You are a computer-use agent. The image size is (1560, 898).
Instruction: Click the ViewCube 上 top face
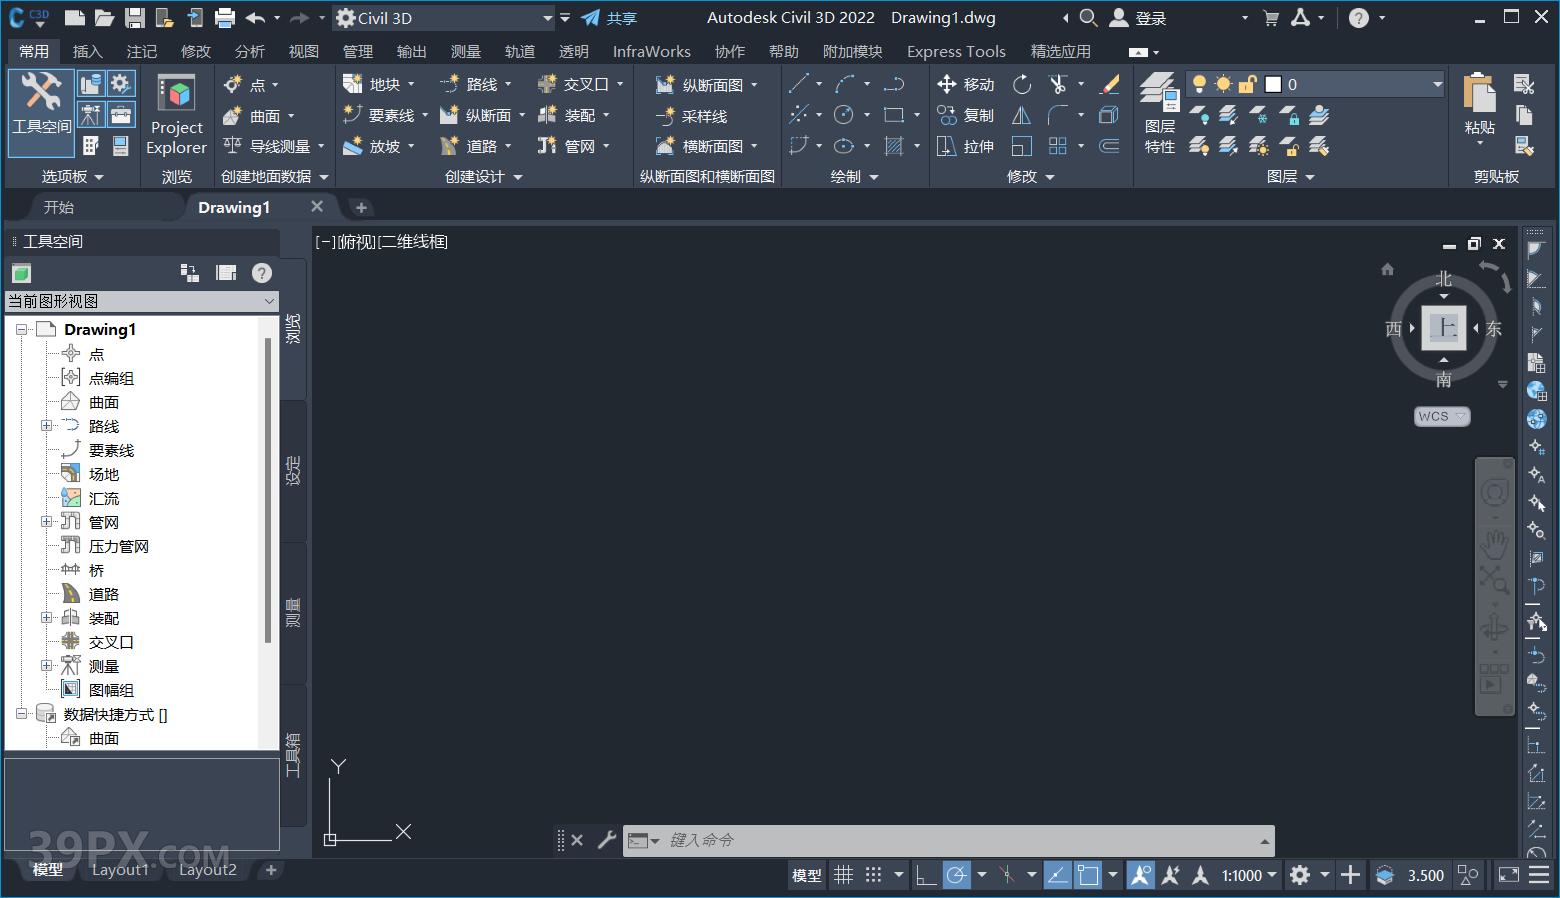[1443, 328]
